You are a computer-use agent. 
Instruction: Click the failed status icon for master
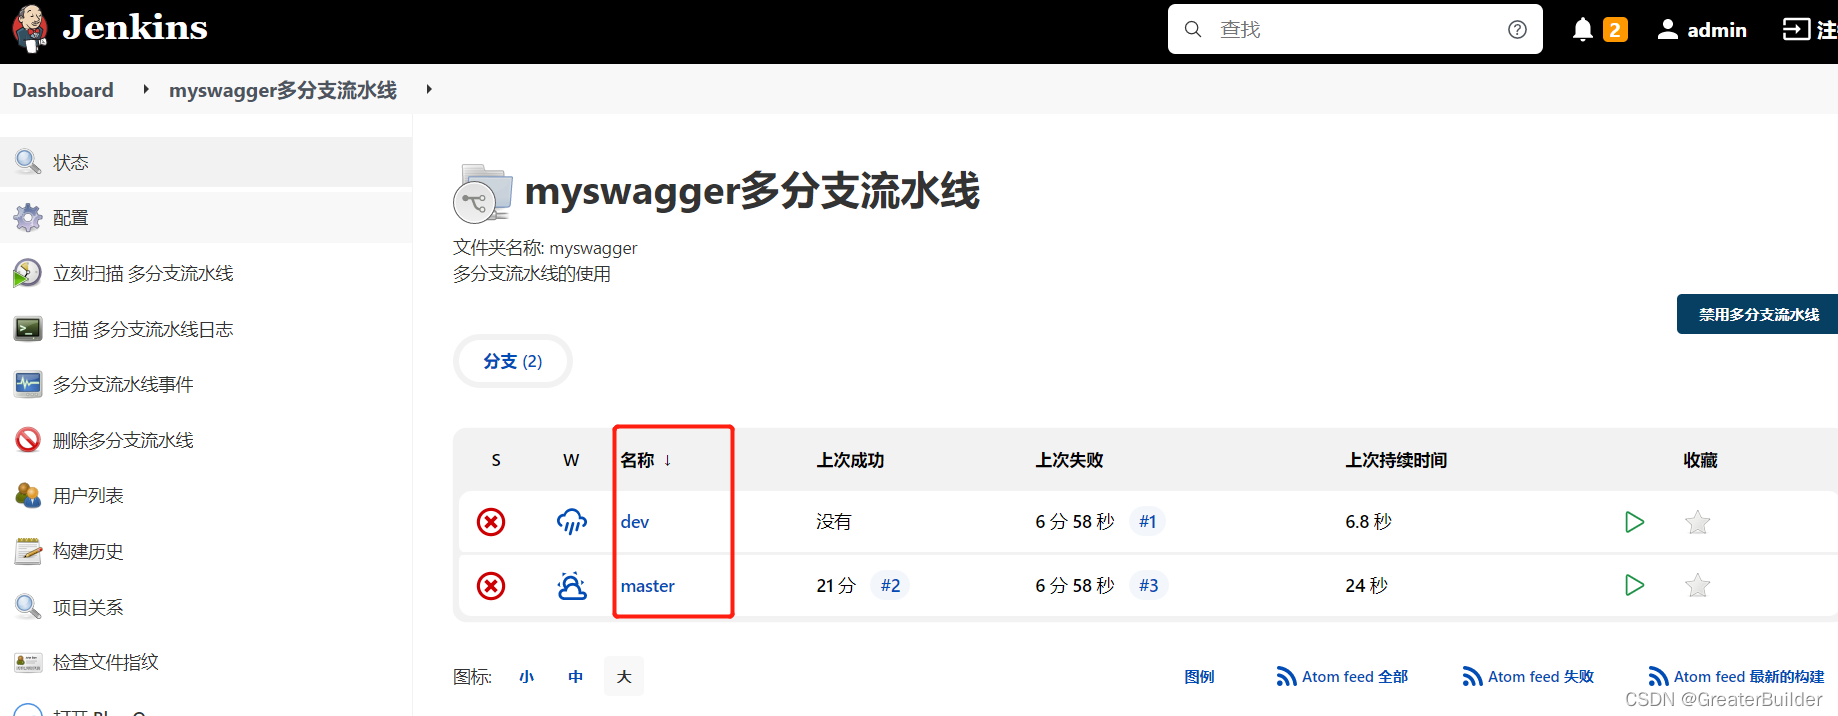(491, 585)
